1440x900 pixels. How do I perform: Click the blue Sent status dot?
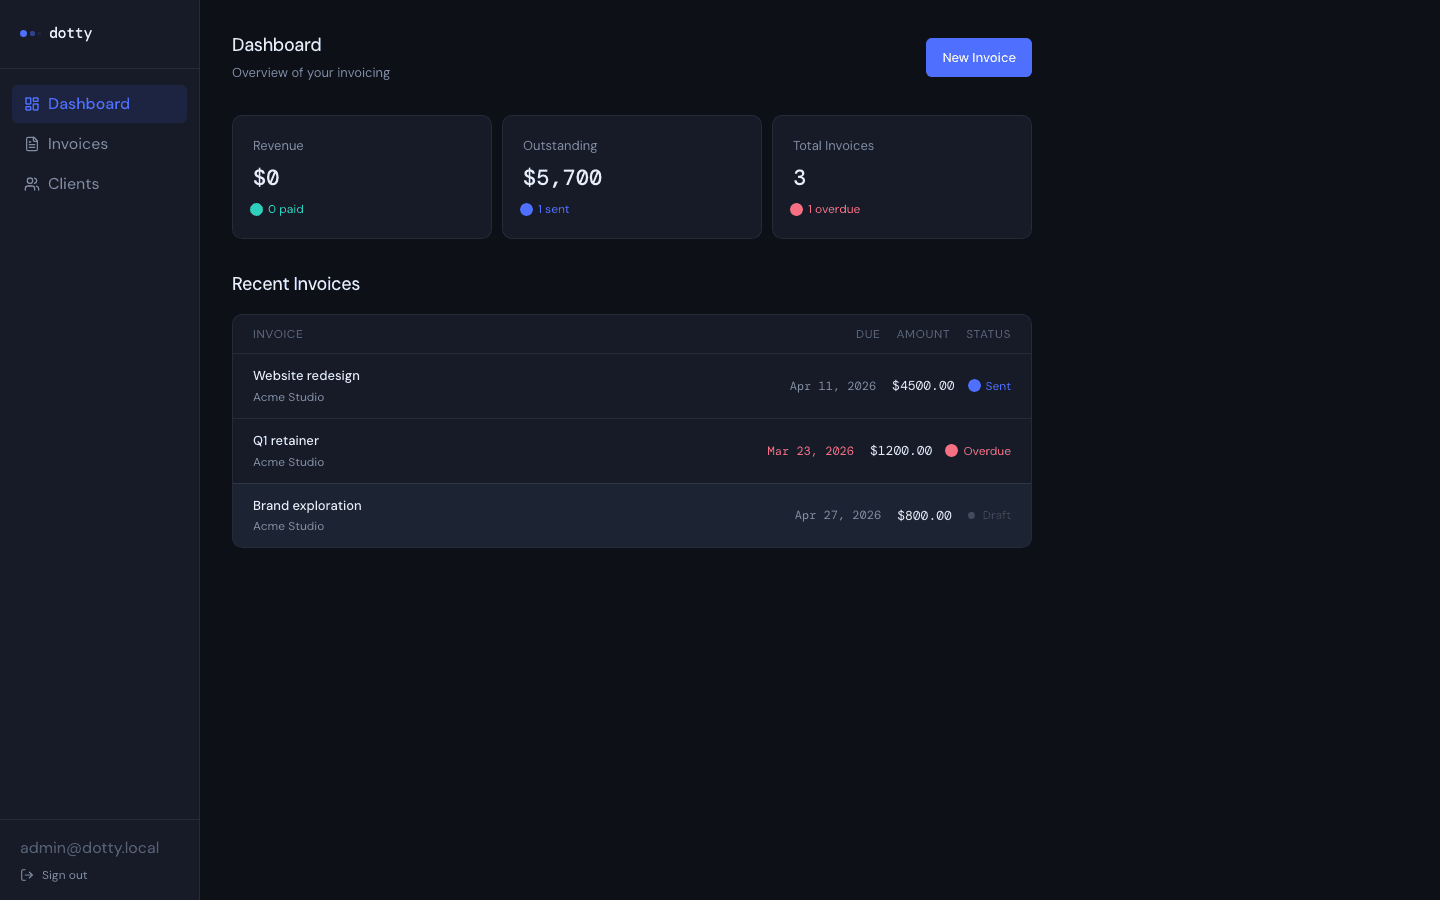(974, 385)
